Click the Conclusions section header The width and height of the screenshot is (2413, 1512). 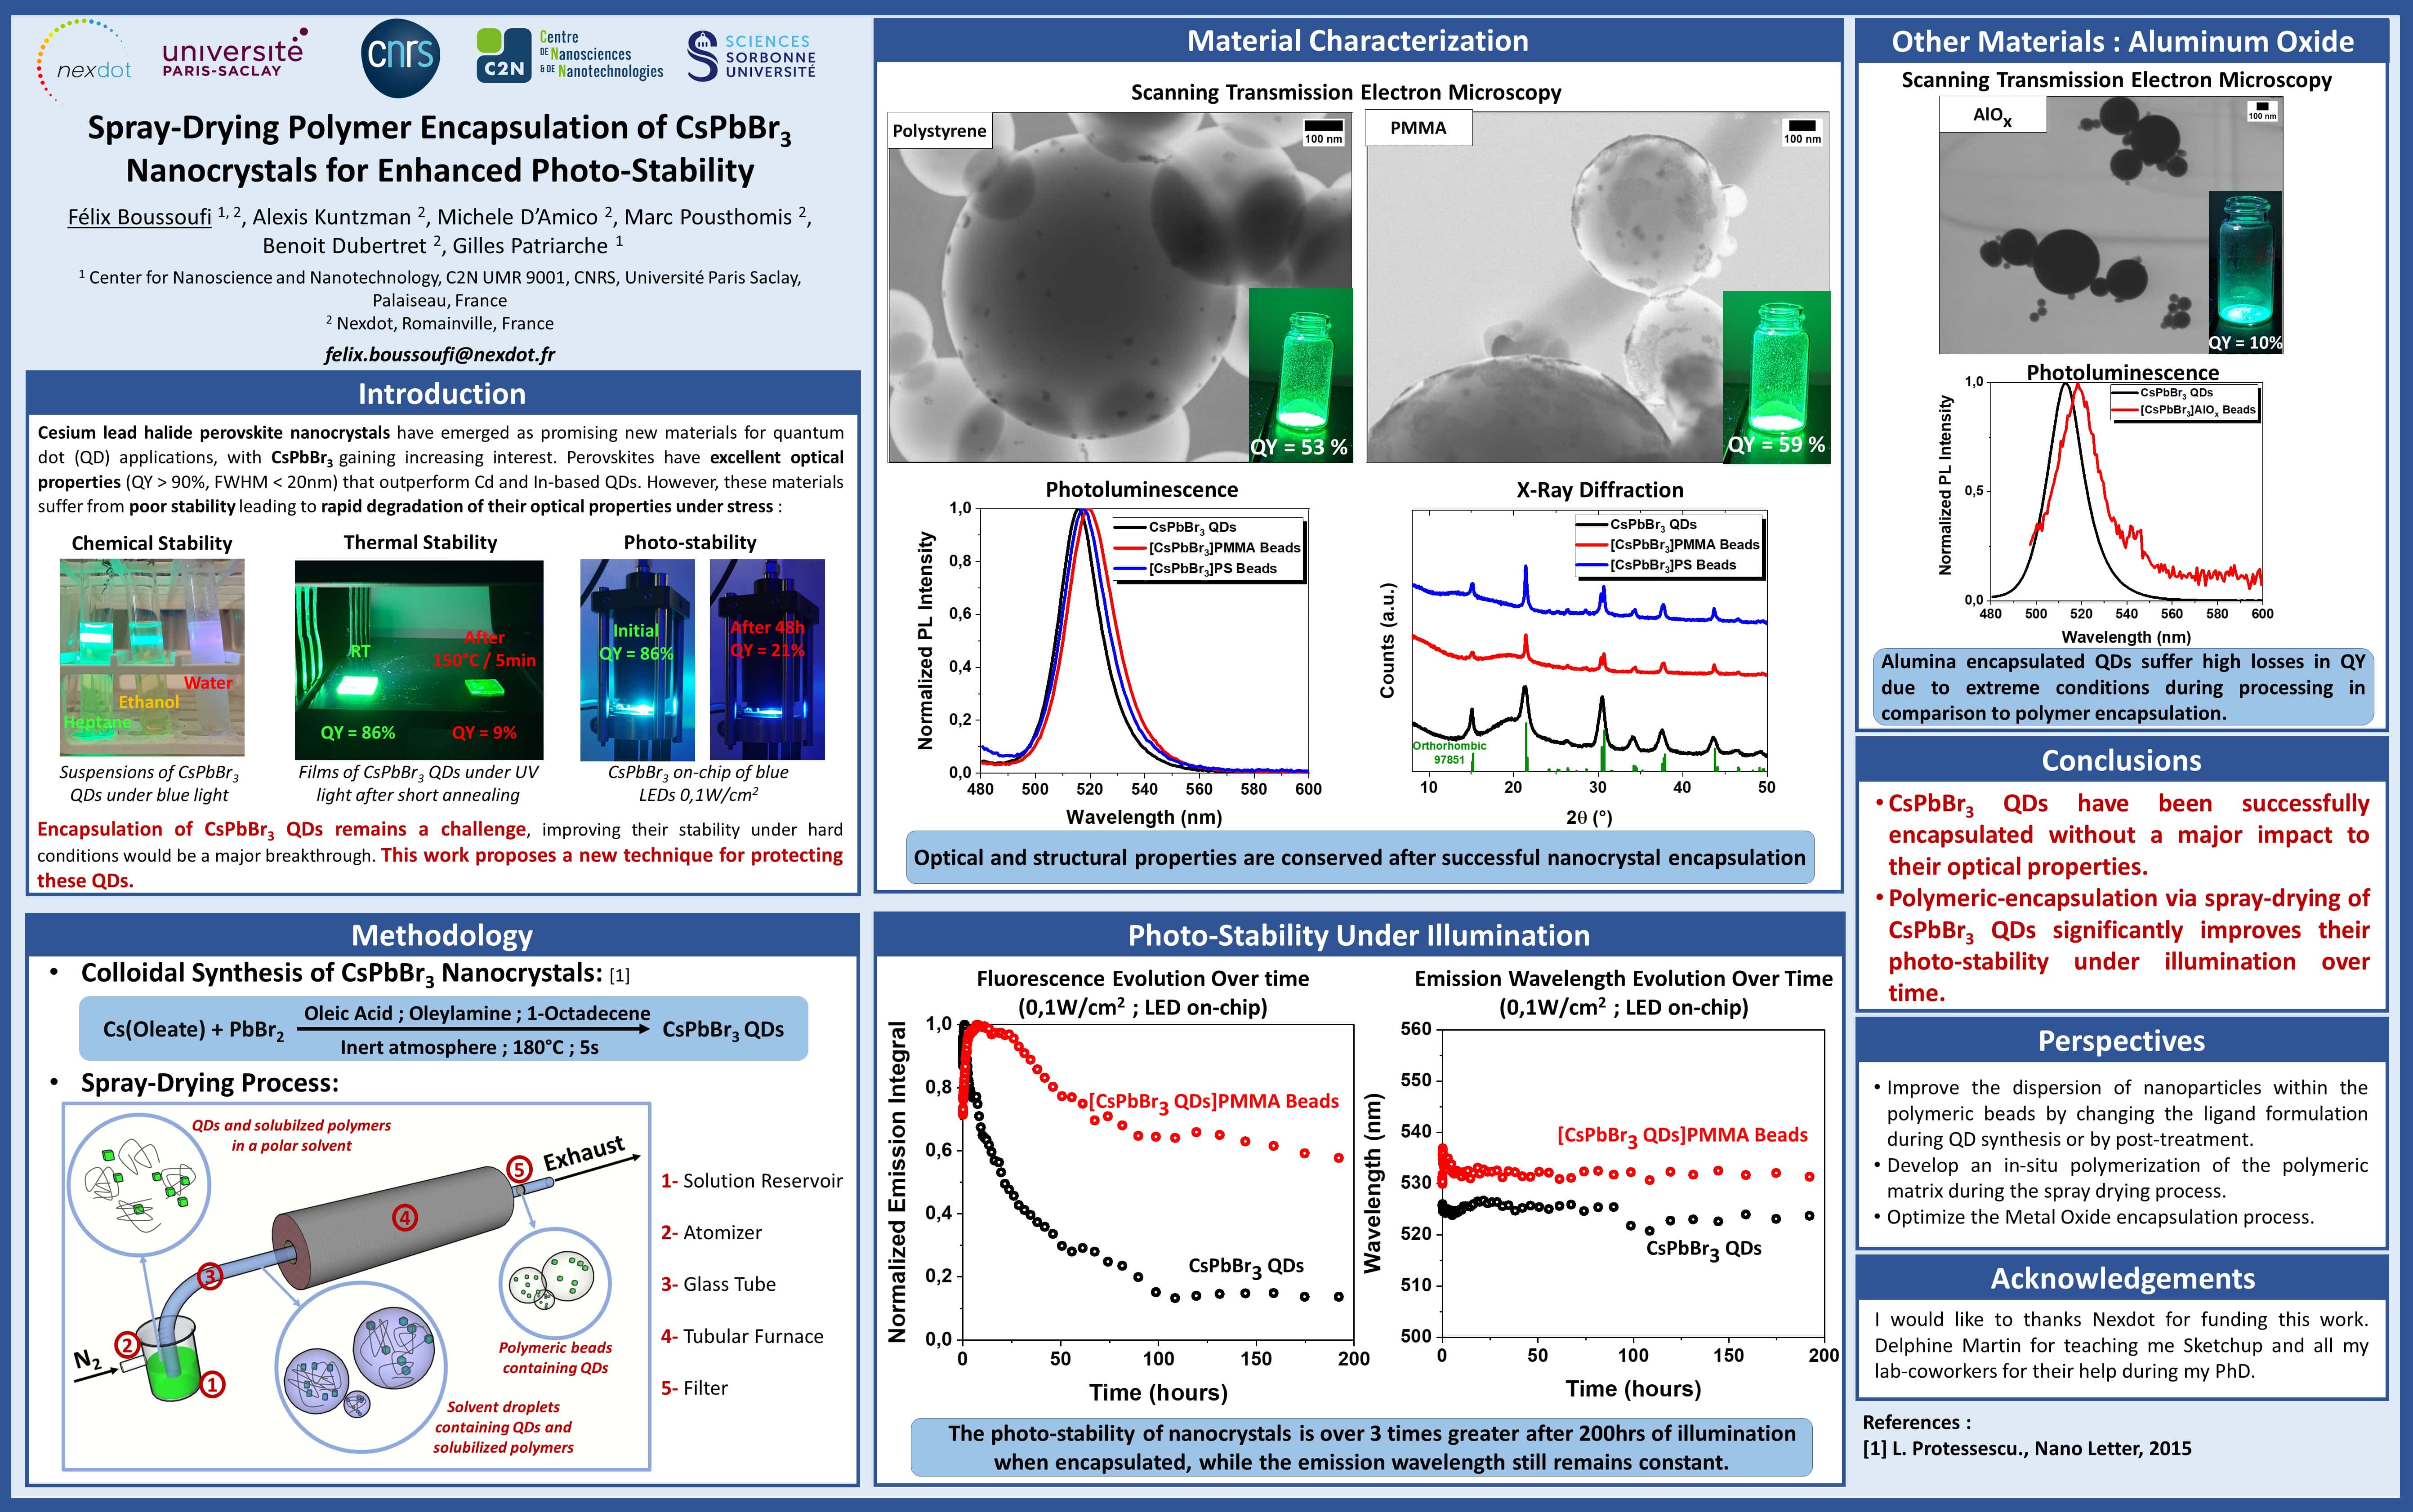2122,760
